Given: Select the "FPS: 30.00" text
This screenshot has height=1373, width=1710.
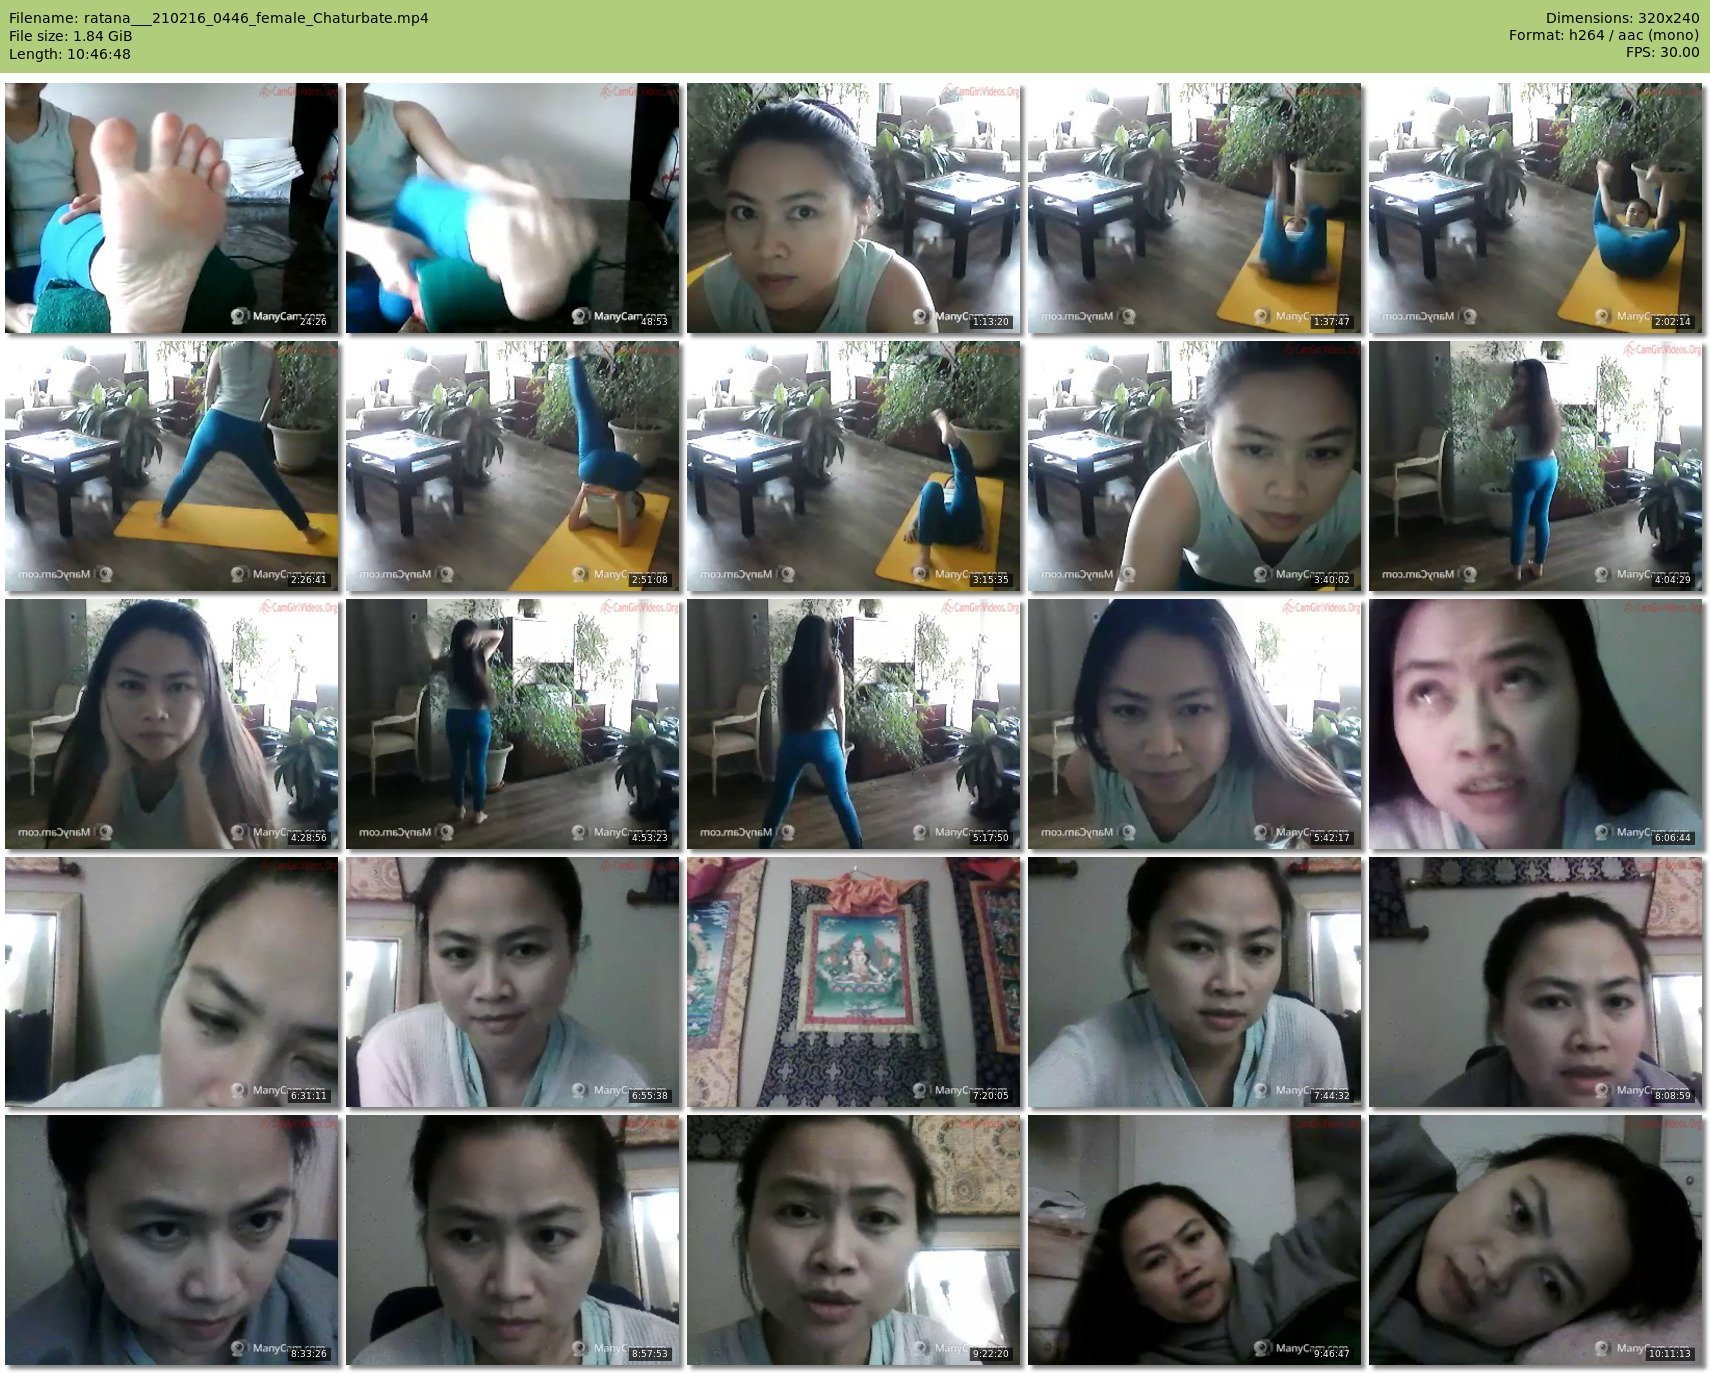Looking at the screenshot, I should pos(1662,54).
